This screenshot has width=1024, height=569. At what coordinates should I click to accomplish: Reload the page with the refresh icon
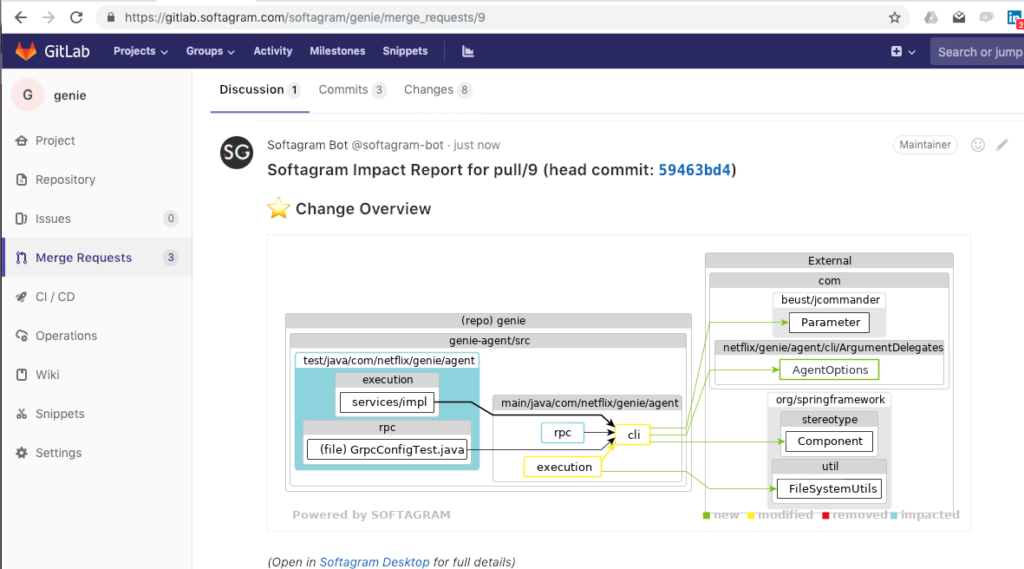coord(76,18)
